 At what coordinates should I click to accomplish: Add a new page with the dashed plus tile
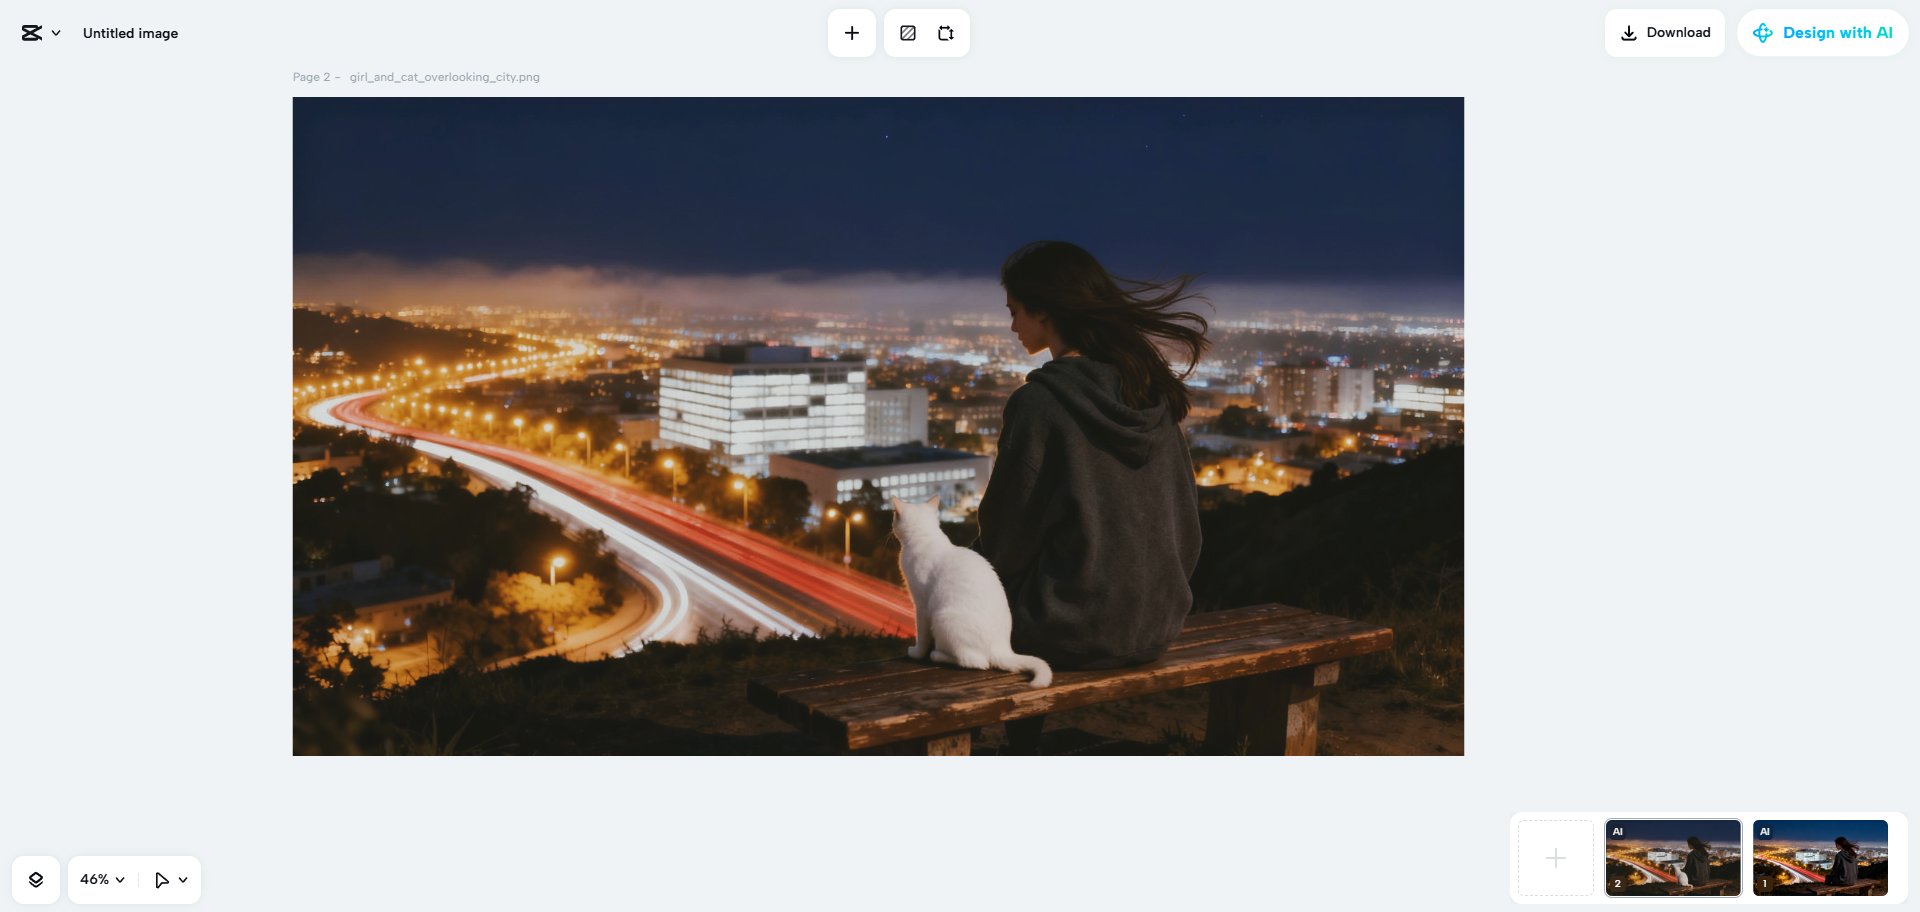tap(1555, 857)
